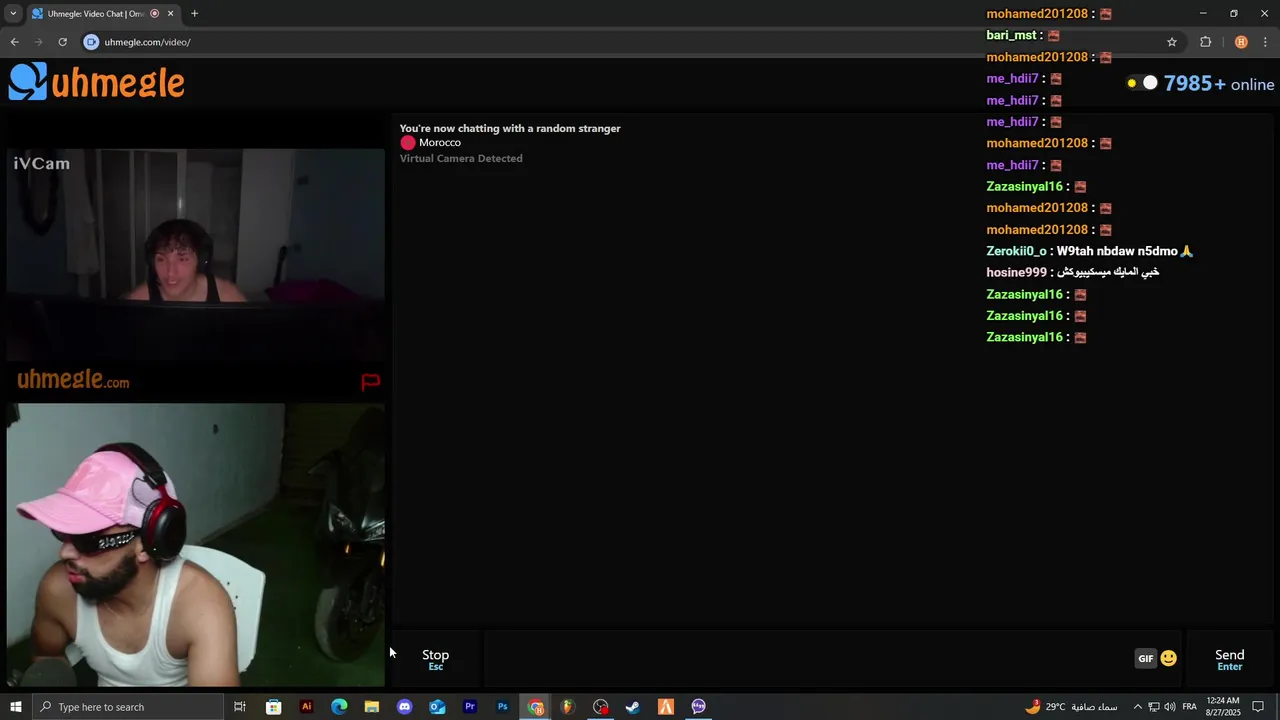
Task: Open the Windows notification center
Action: coord(1259,707)
